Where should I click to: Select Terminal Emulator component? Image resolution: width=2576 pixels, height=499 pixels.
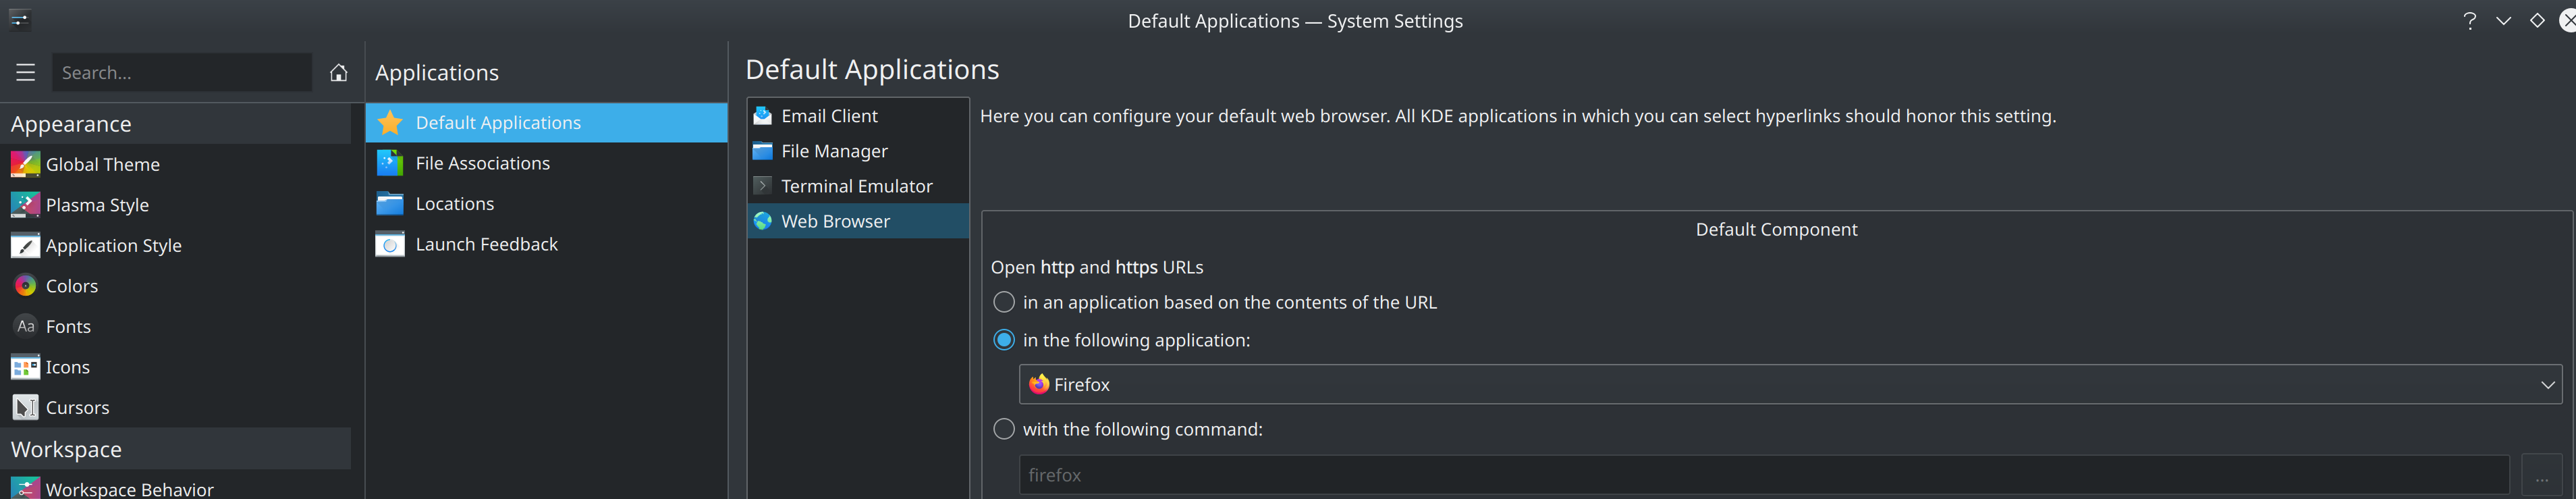[856, 186]
